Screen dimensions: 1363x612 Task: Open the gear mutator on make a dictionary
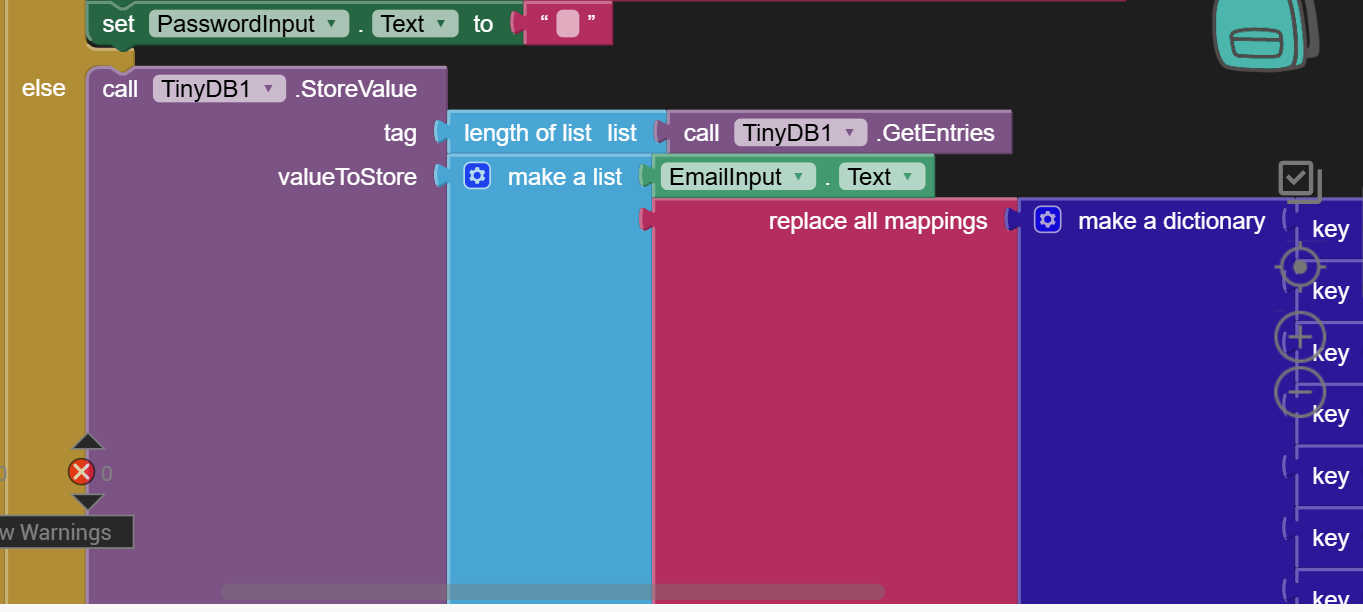click(x=1047, y=220)
